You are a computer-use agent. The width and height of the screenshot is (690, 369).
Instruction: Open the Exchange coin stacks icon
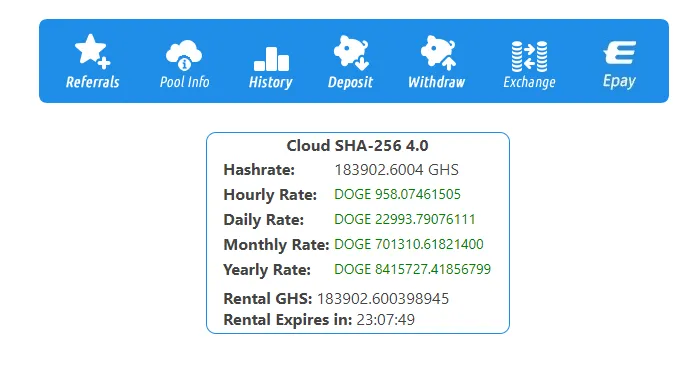[529, 56]
